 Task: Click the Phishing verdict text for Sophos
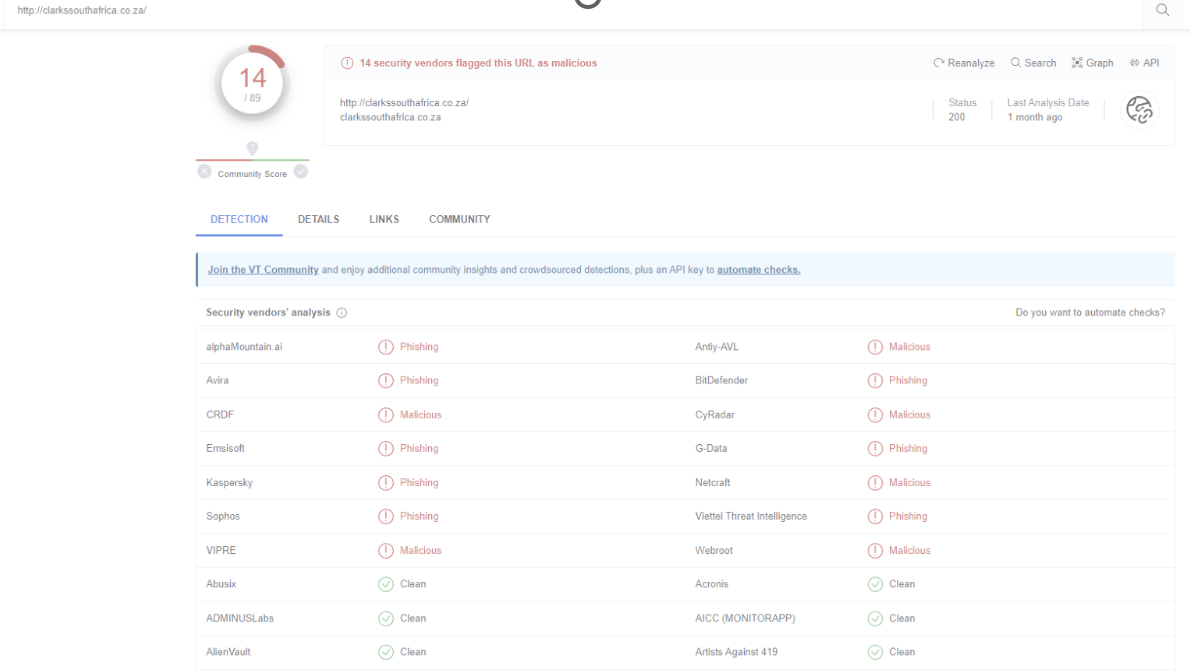(x=419, y=516)
